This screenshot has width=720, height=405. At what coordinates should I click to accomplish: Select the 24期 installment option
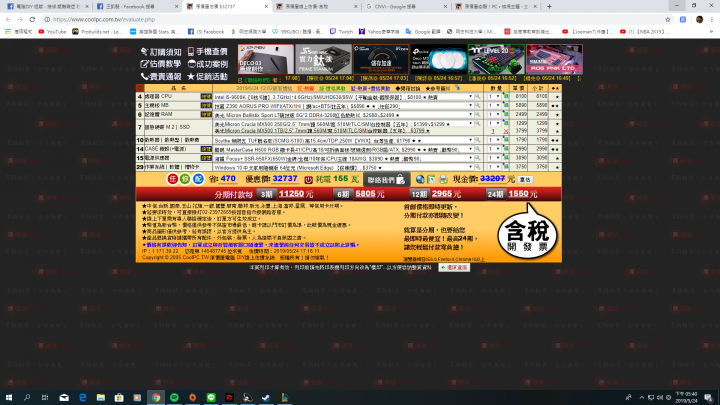point(496,195)
